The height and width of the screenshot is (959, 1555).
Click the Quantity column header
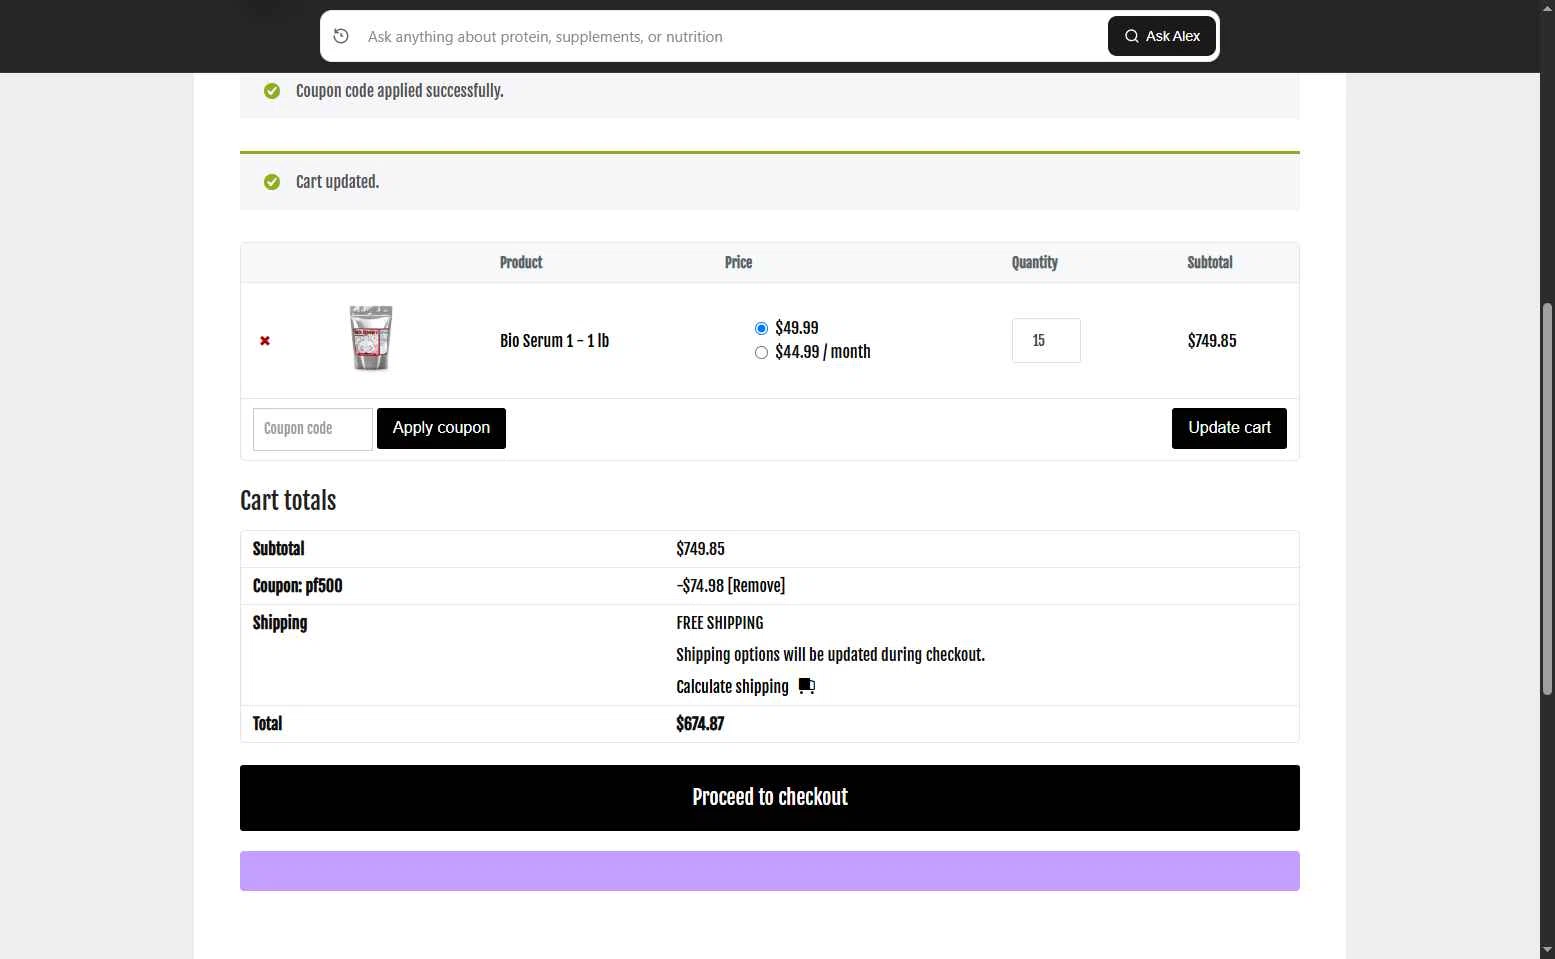click(x=1034, y=263)
